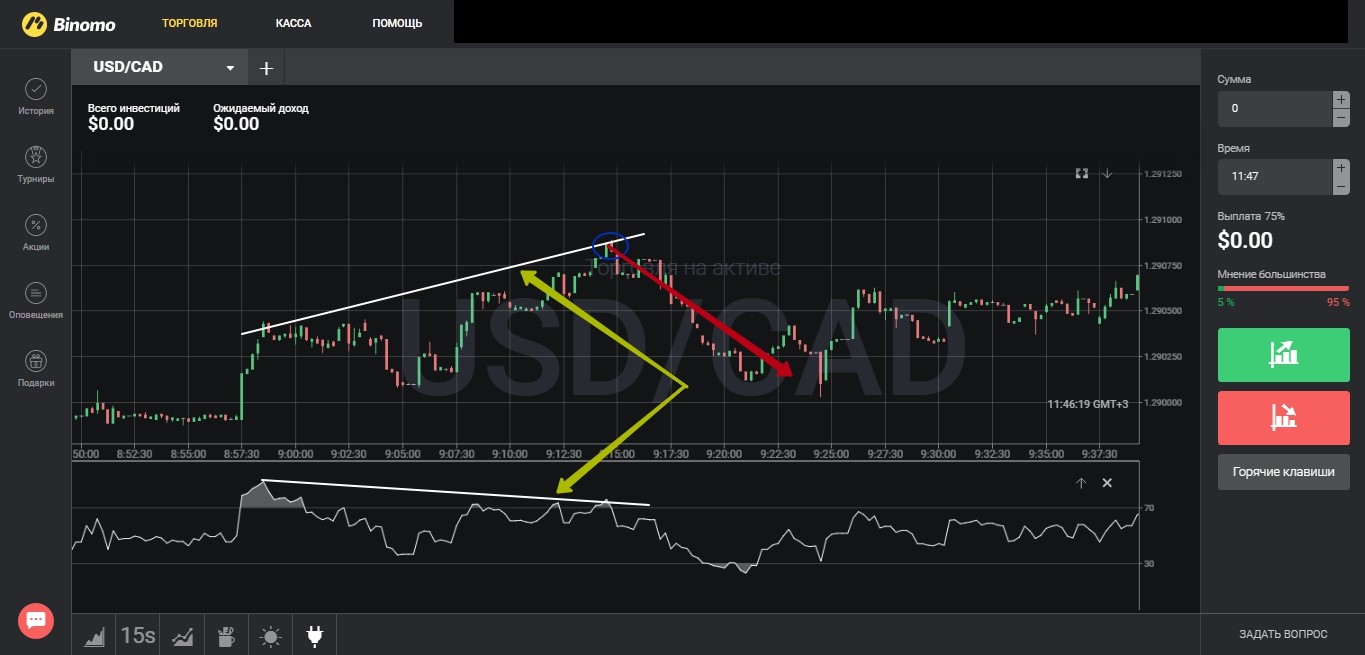This screenshot has height=655, width=1365.
Task: Click the 5 % majority opinion value
Action: (1226, 302)
